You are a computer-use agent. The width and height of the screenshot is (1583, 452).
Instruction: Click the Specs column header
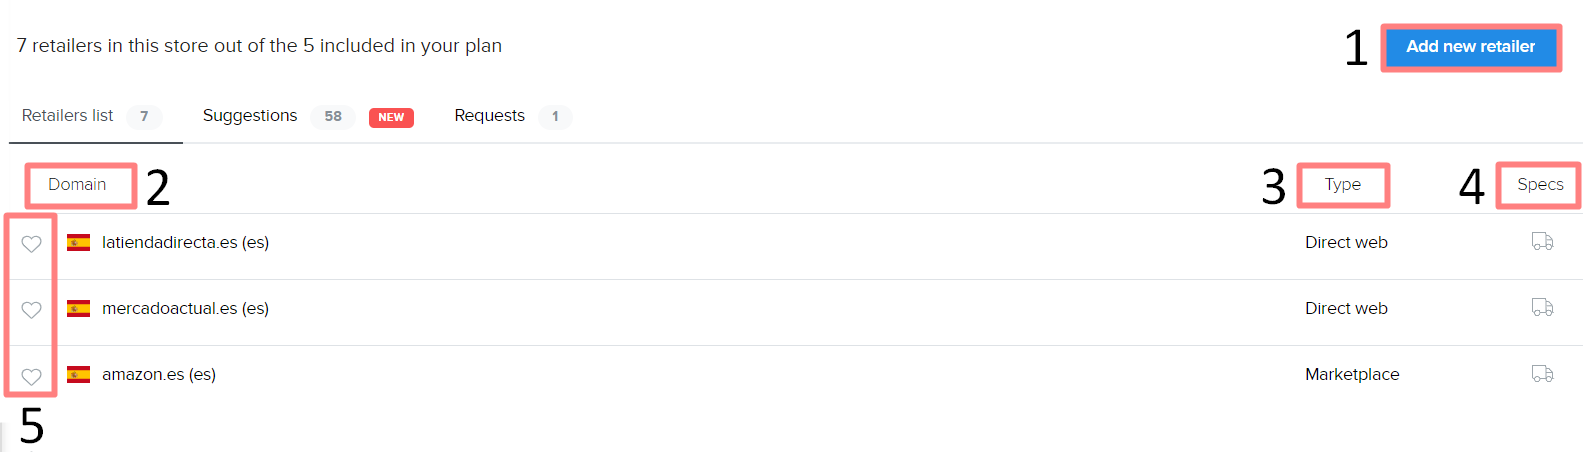[x=1539, y=185]
